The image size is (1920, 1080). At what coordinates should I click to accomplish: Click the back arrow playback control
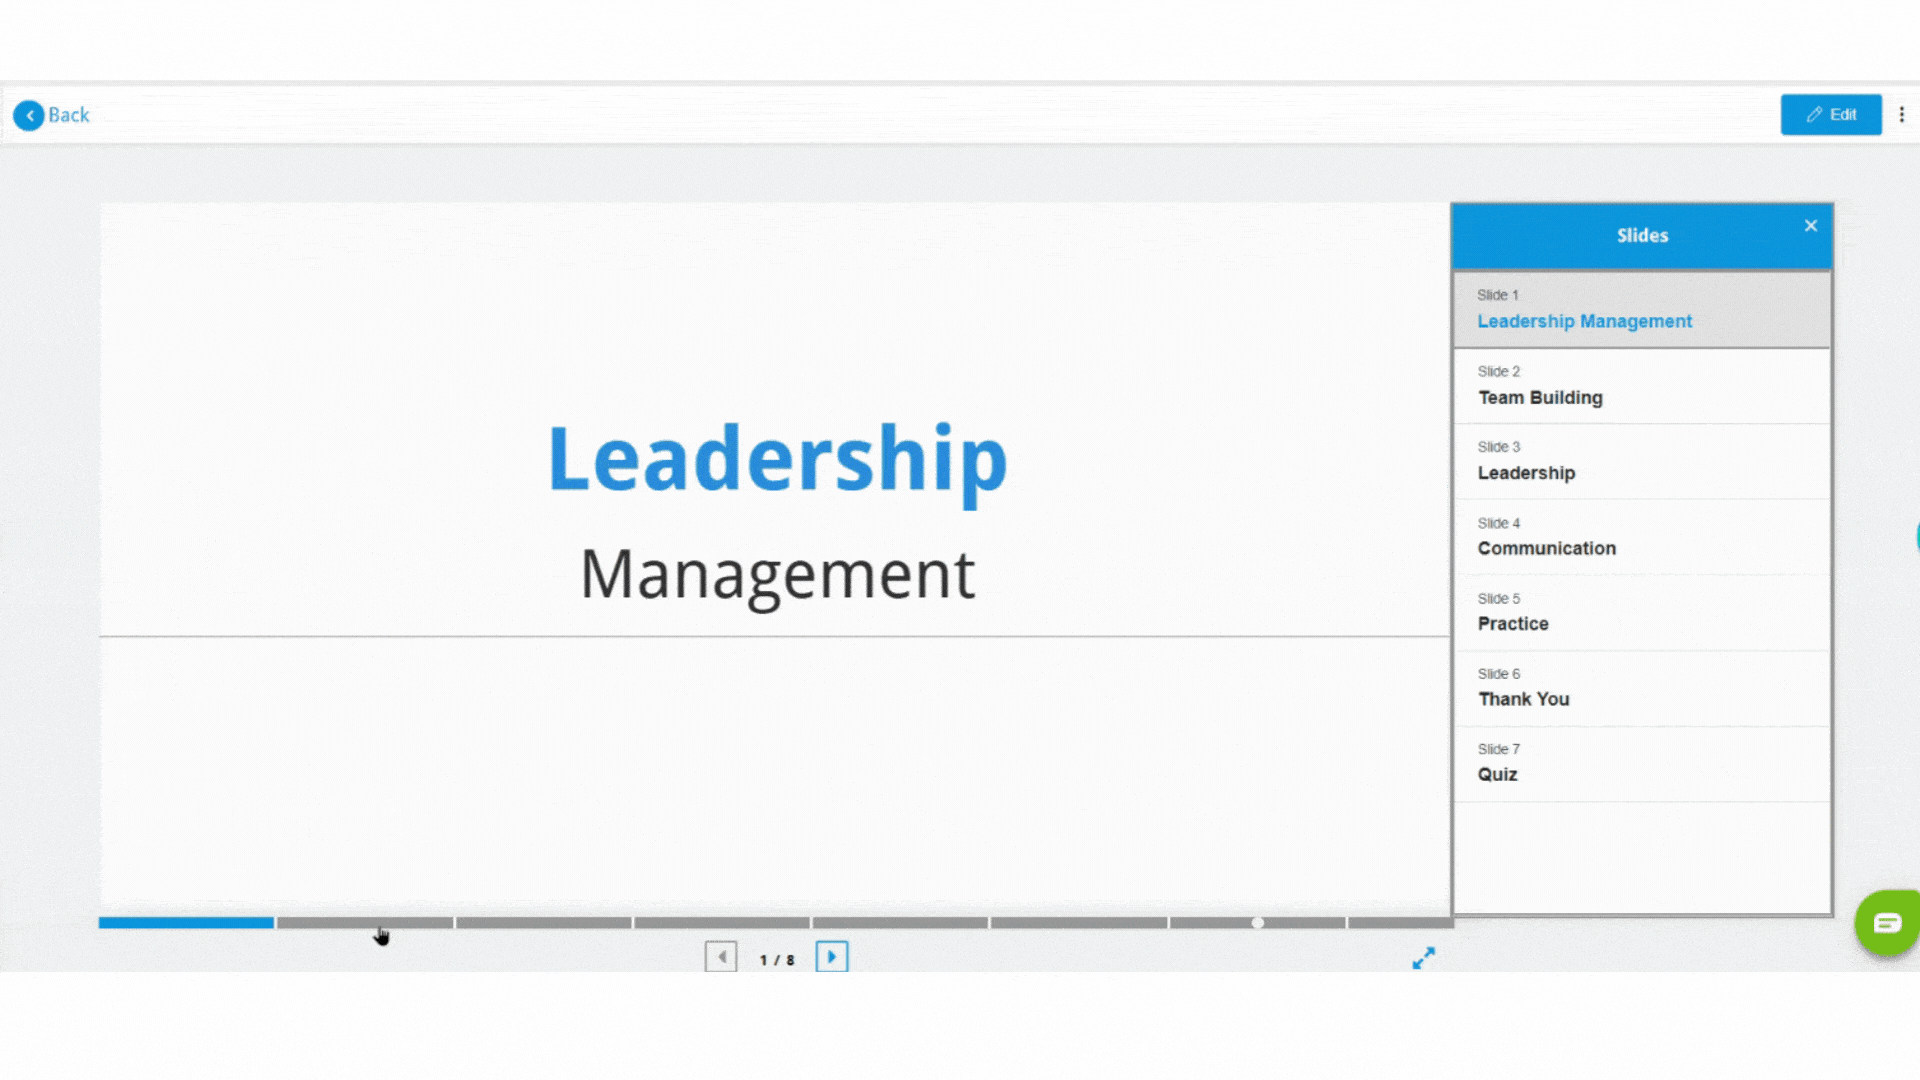click(x=720, y=956)
